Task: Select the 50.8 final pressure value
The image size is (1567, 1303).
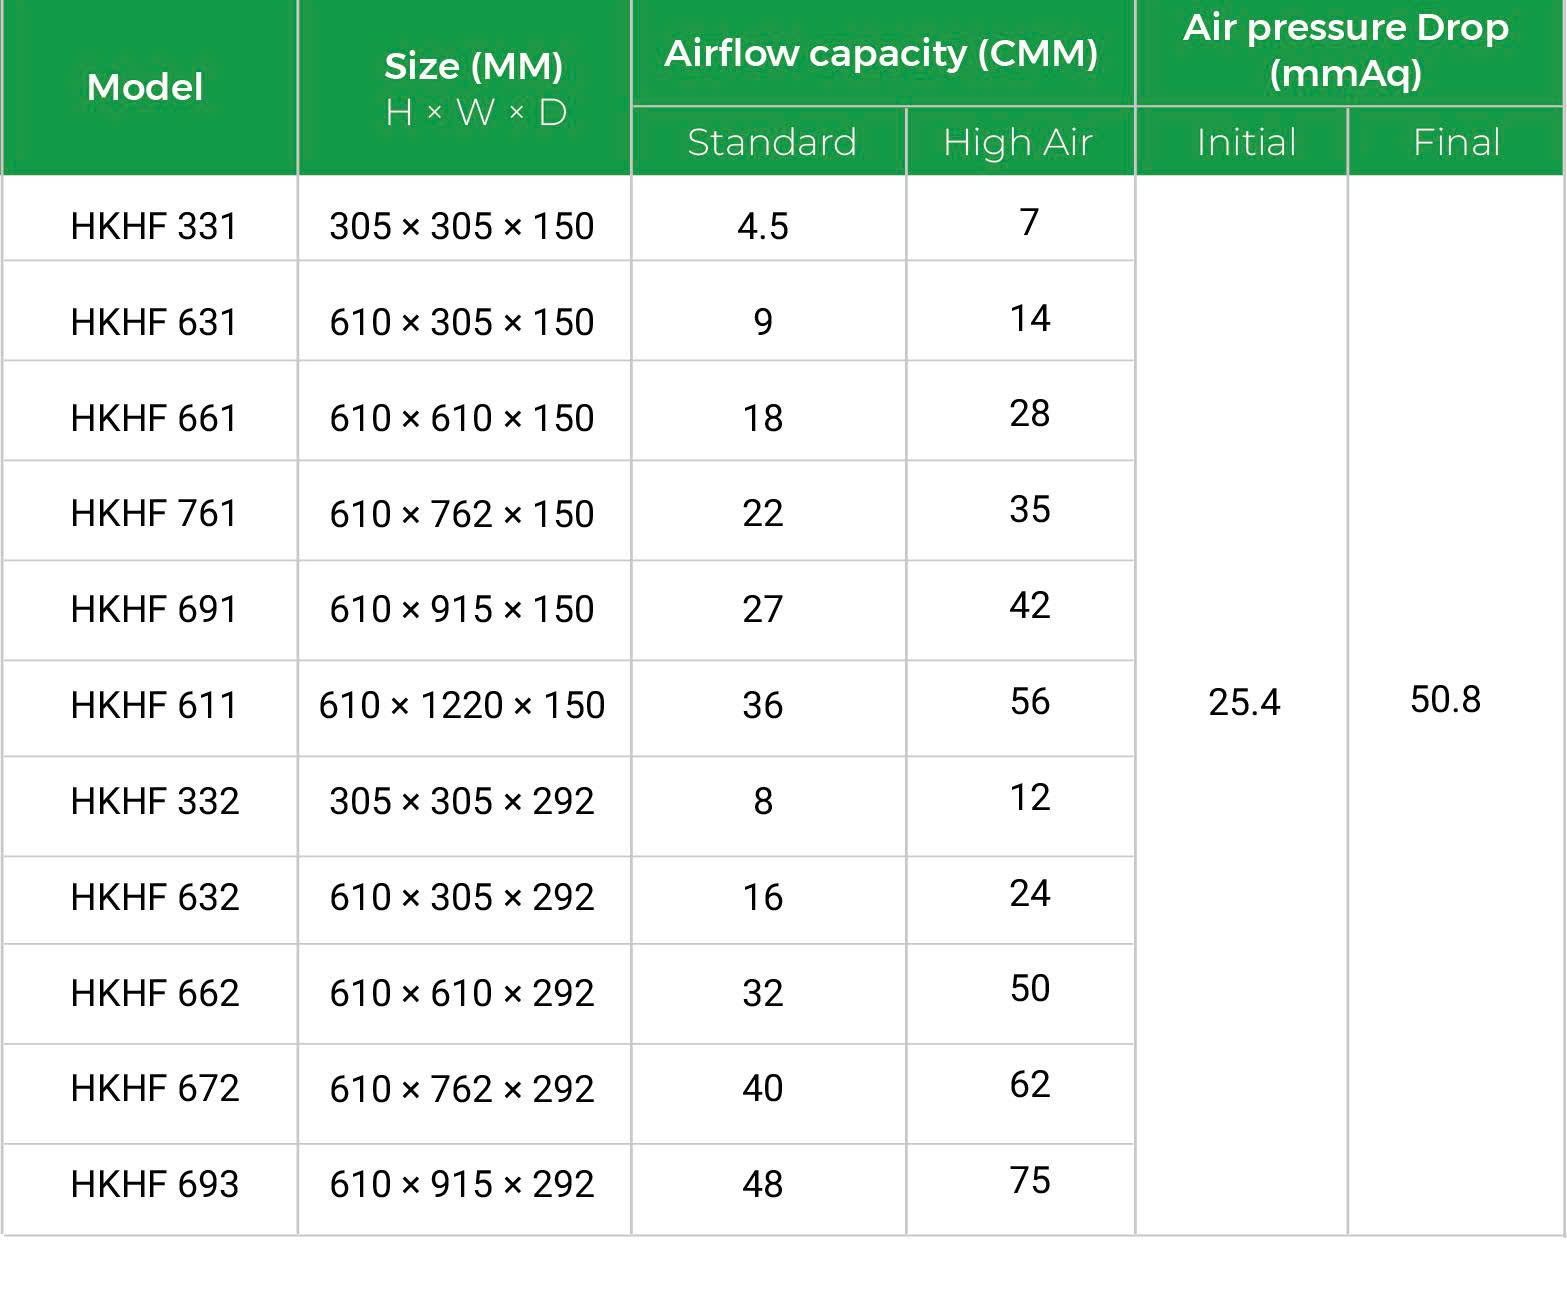Action: coord(1445,699)
